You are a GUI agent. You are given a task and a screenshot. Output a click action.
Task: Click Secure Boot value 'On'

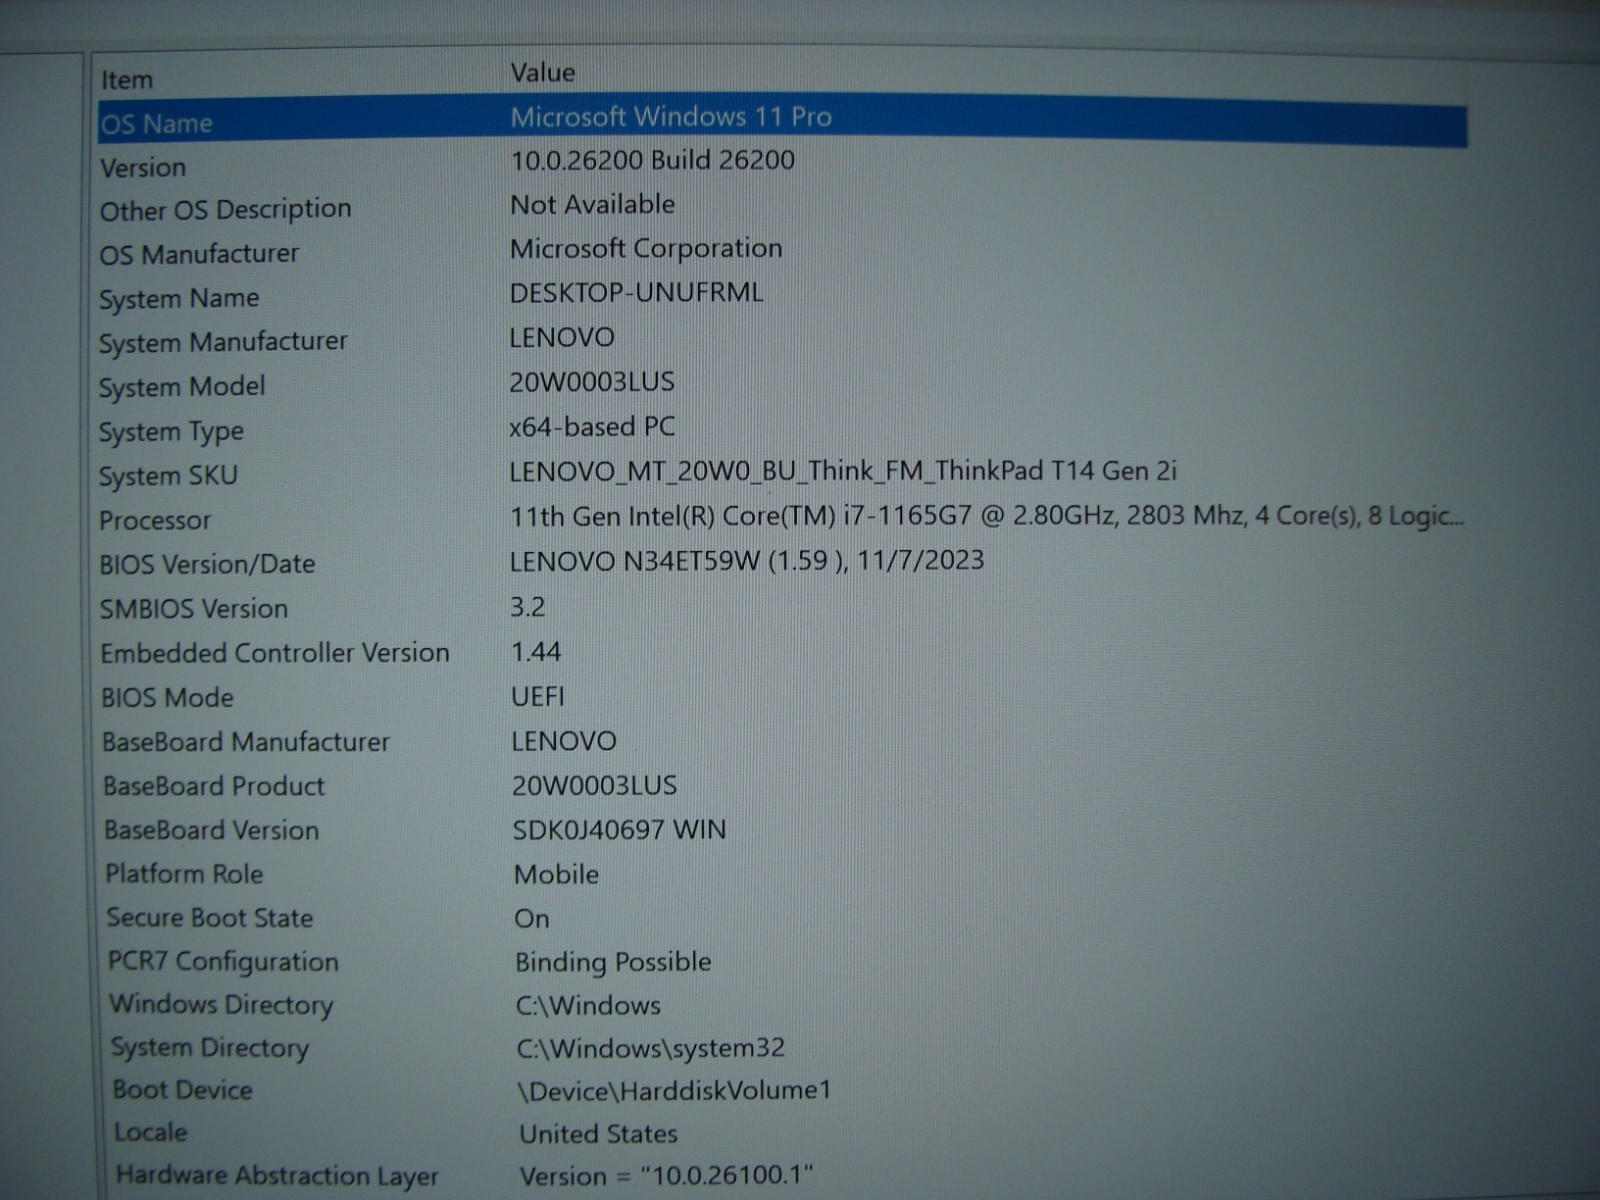coord(532,918)
